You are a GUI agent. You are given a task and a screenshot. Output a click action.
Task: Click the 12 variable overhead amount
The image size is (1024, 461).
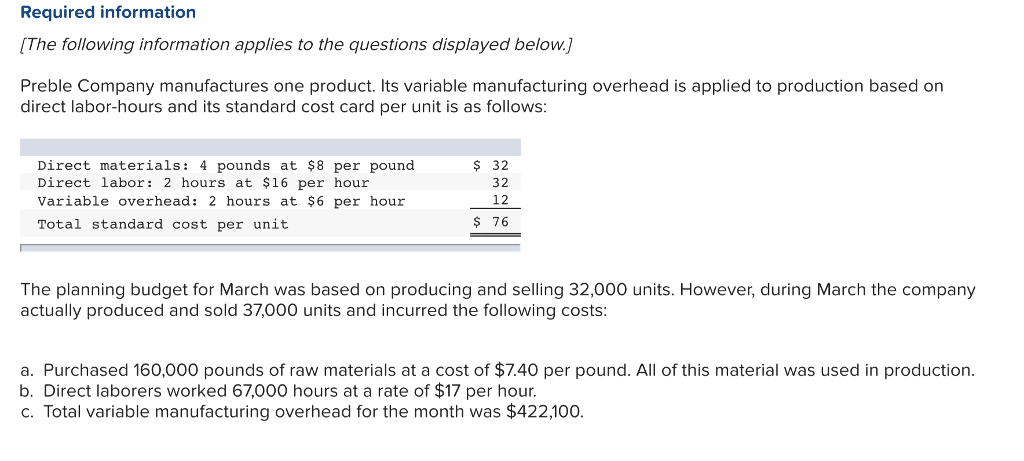[x=500, y=201]
